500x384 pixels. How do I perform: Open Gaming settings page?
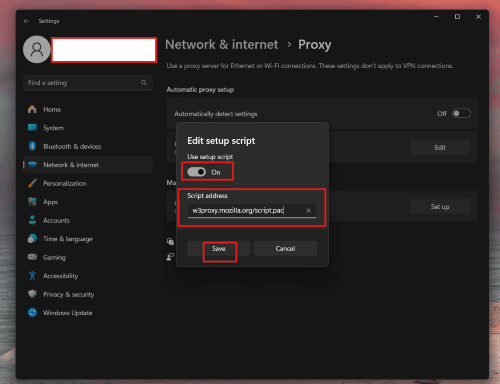(88, 257)
